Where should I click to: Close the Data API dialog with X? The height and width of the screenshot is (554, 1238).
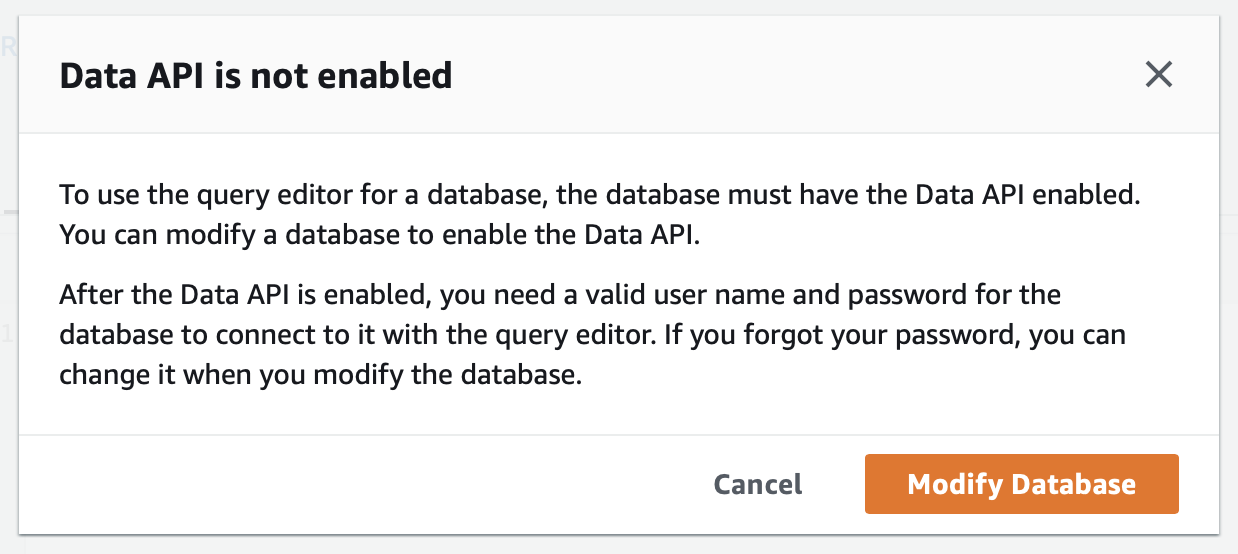coord(1158,75)
